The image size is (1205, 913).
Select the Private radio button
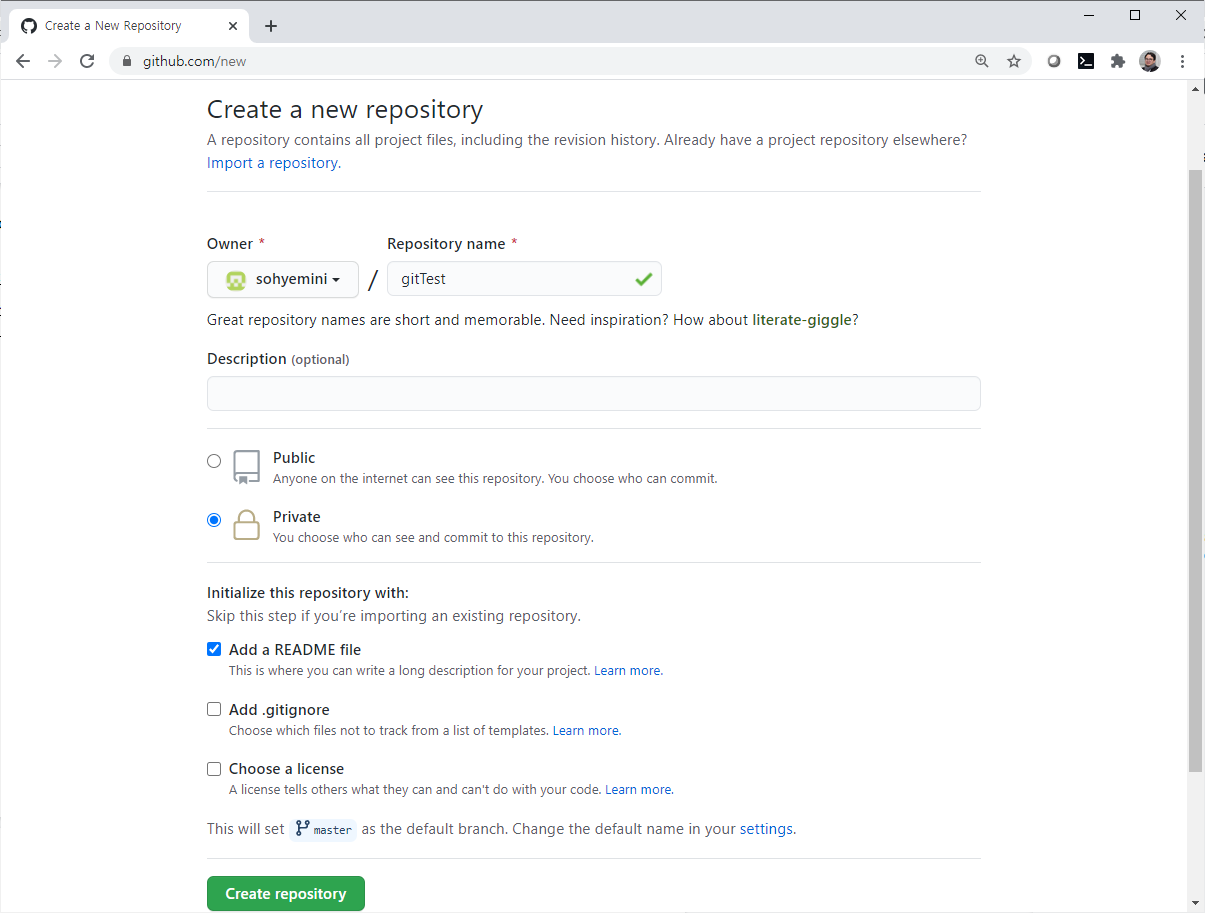pyautogui.click(x=214, y=520)
